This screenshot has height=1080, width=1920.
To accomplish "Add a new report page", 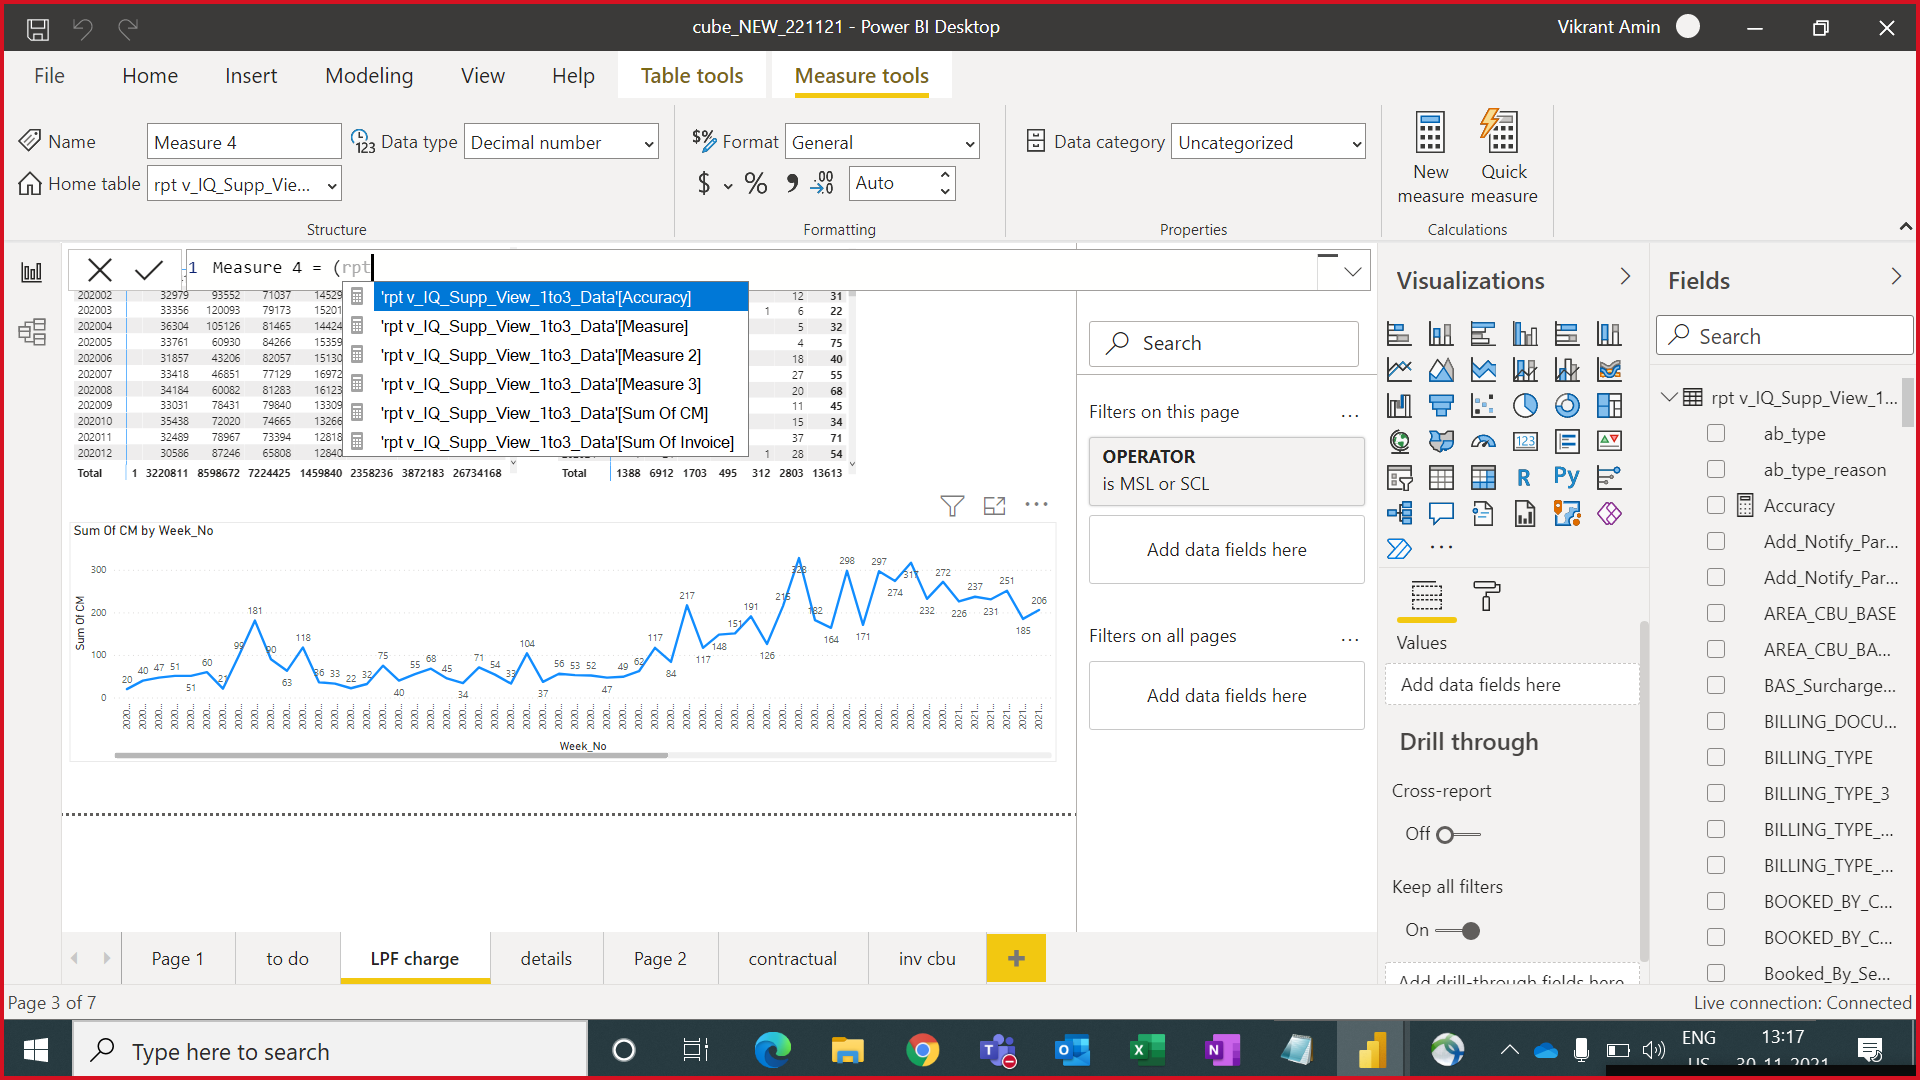I will pyautogui.click(x=1016, y=958).
